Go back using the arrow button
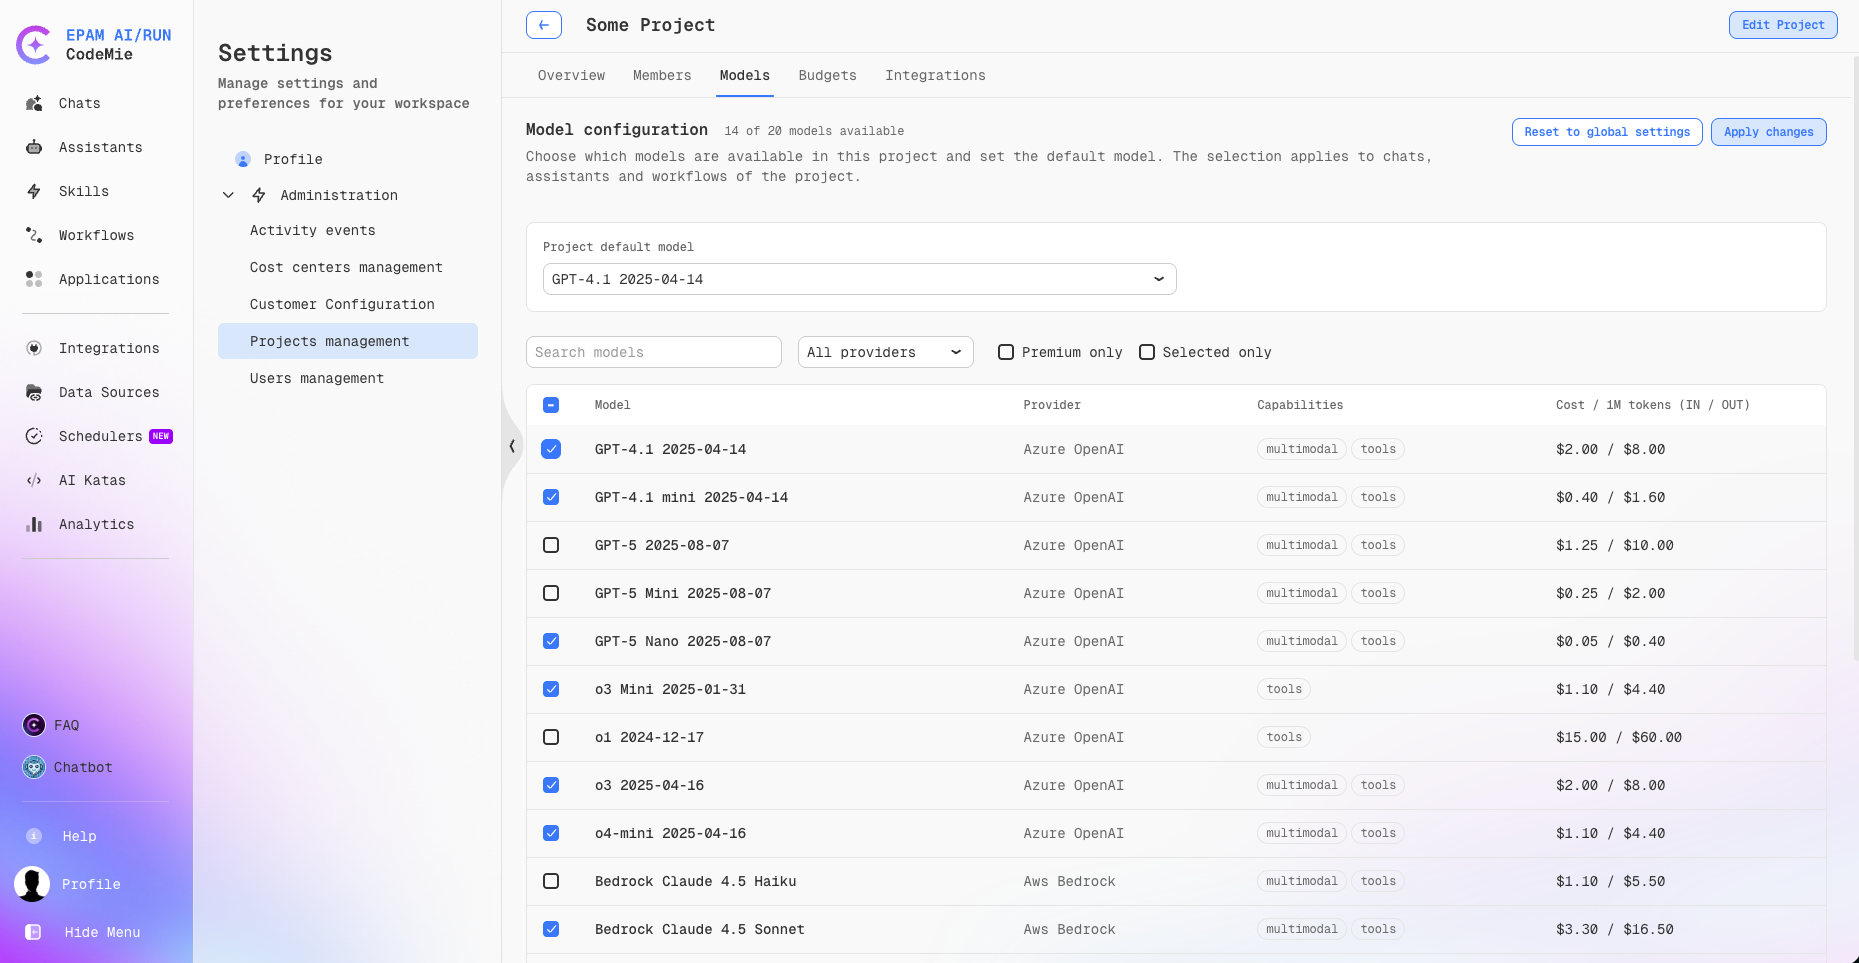The width and height of the screenshot is (1859, 963). tap(544, 25)
